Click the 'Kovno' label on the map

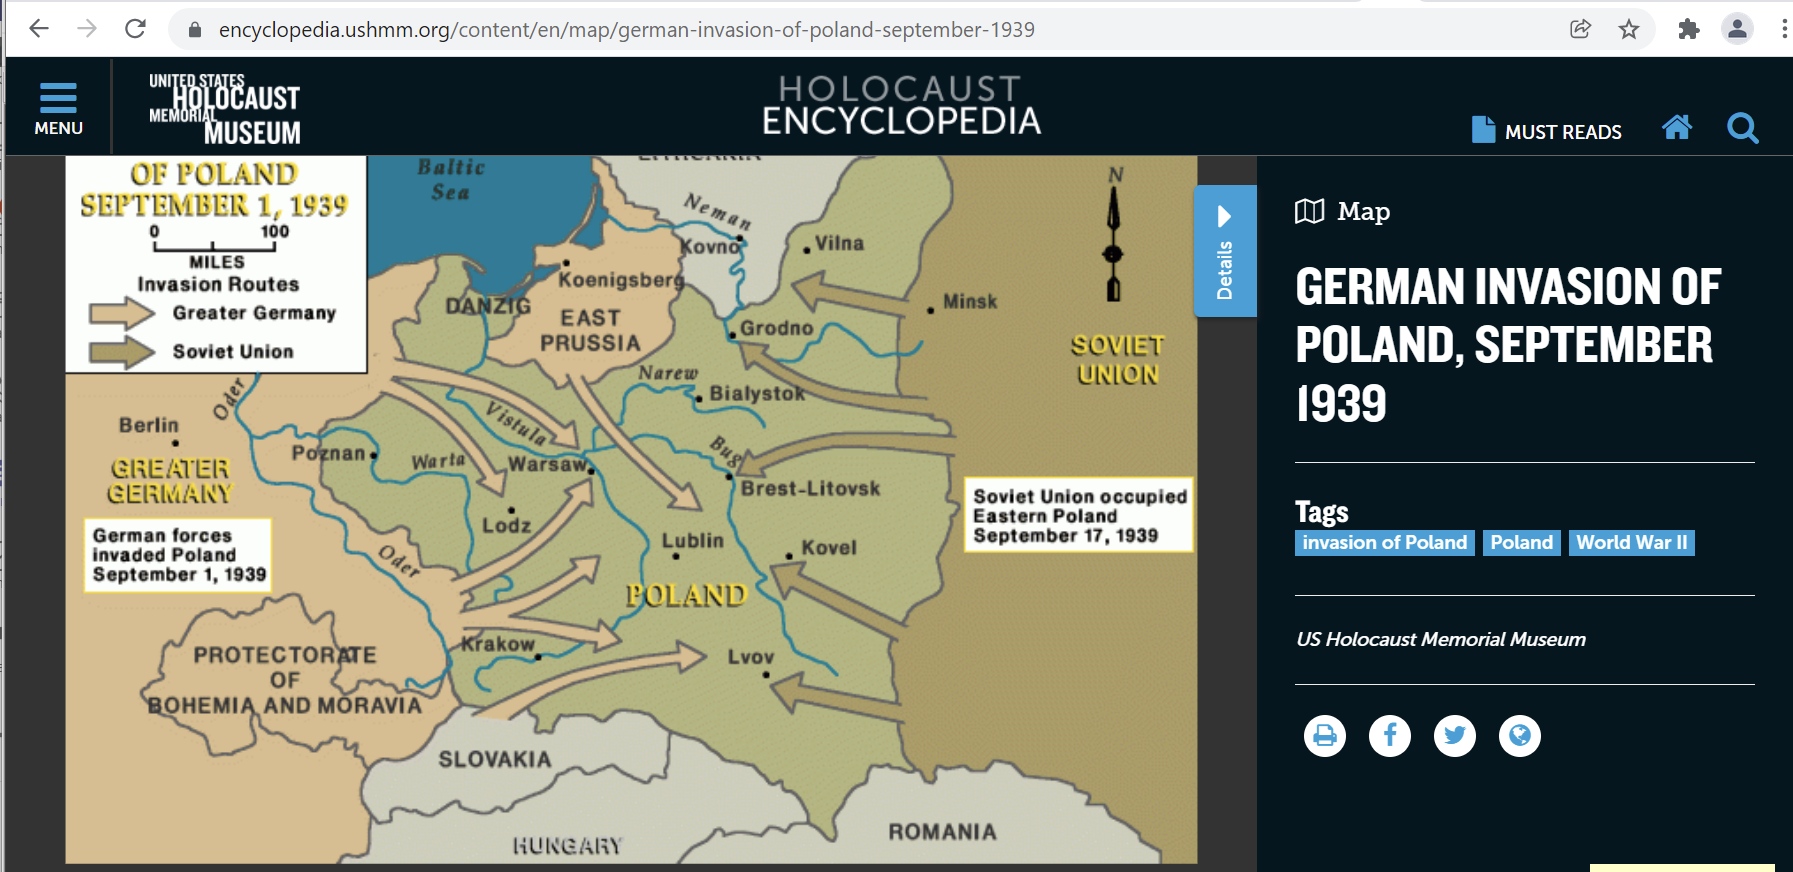click(x=709, y=246)
